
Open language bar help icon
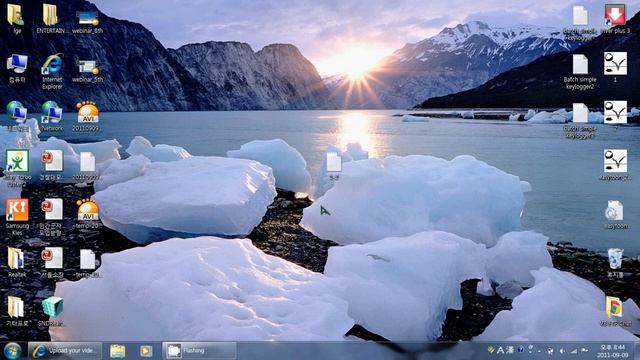coord(520,350)
